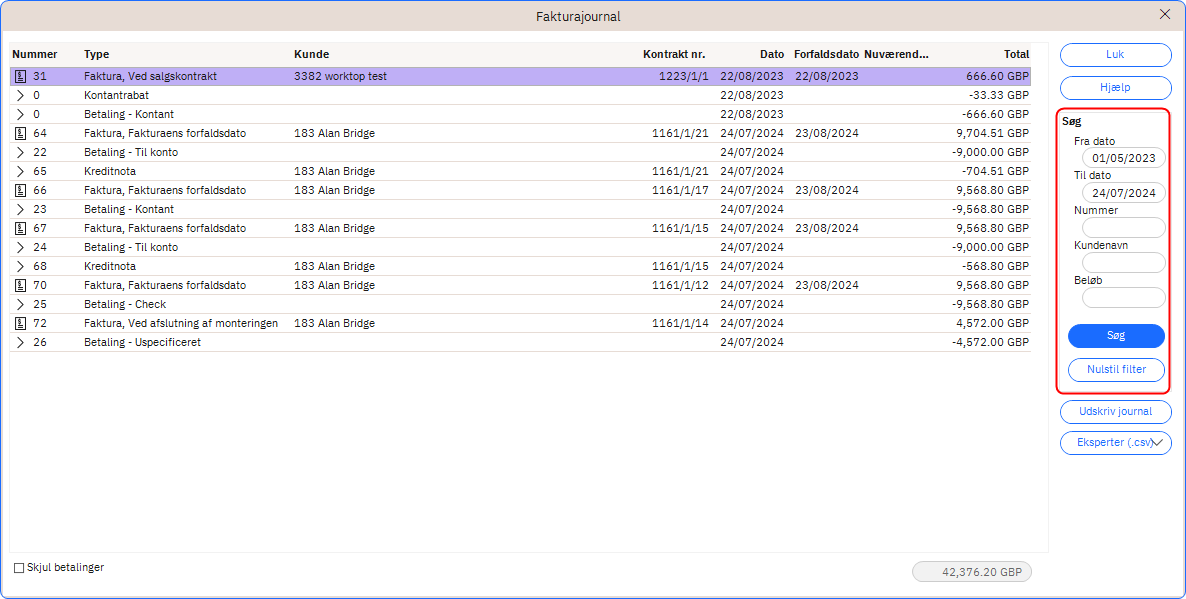Click the invoice icon beside number 66
Viewport: 1186px width, 599px height.
tap(20, 190)
